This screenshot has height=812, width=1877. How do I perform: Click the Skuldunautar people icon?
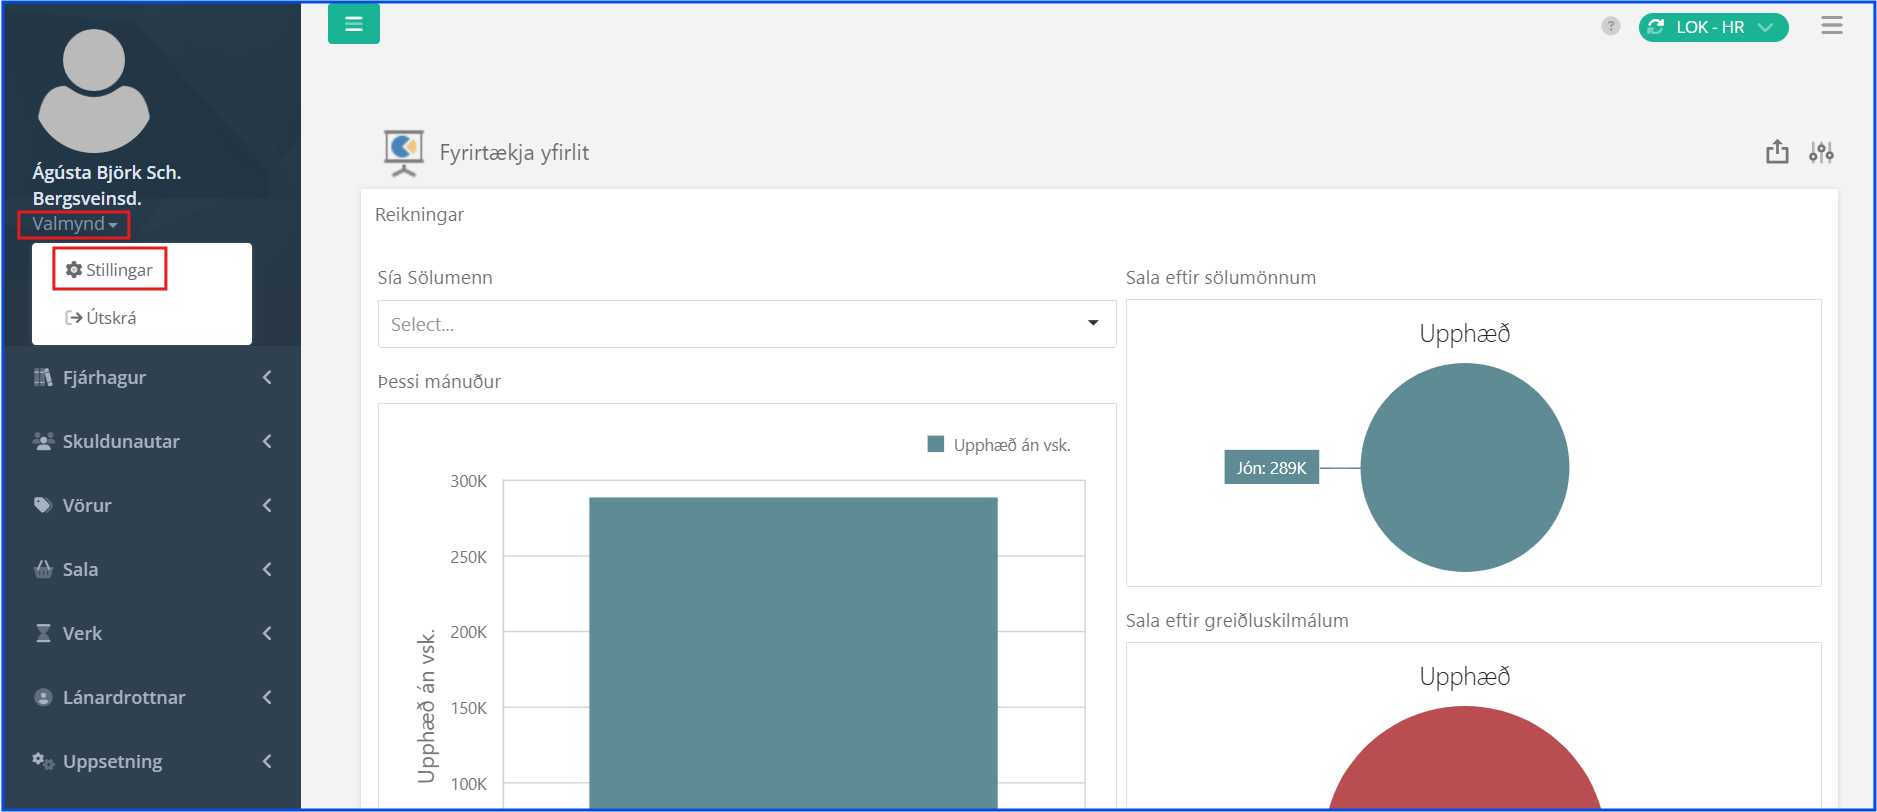point(43,441)
